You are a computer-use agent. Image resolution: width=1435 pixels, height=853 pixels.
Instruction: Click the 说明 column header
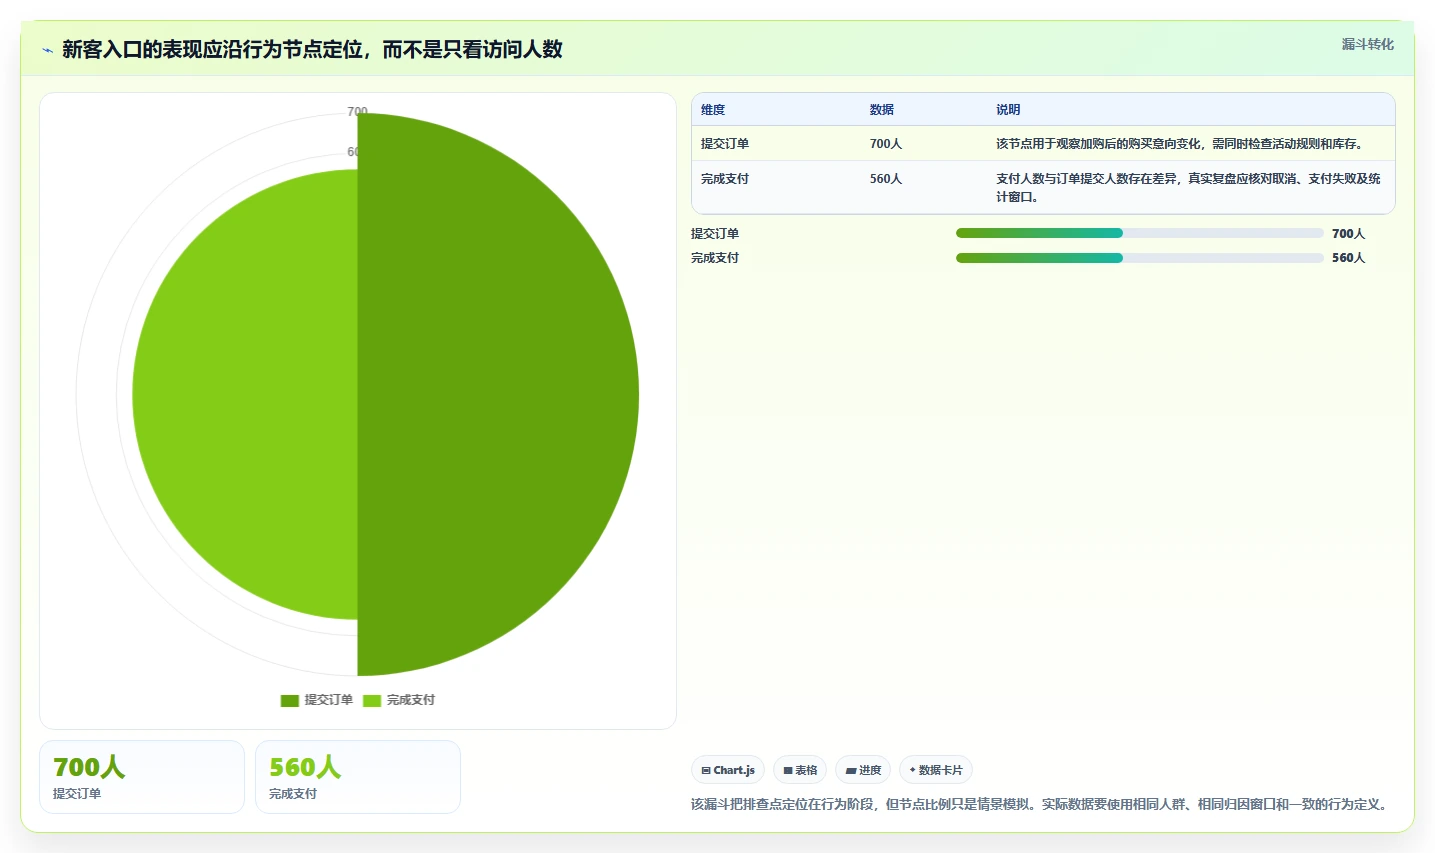(1008, 110)
